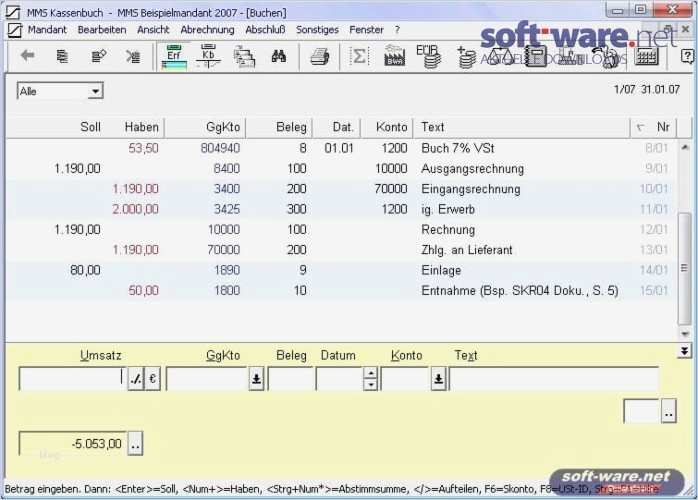Viewport: 698px width, 500px height.
Task: Open the Abrechnung menu
Action: point(207,30)
